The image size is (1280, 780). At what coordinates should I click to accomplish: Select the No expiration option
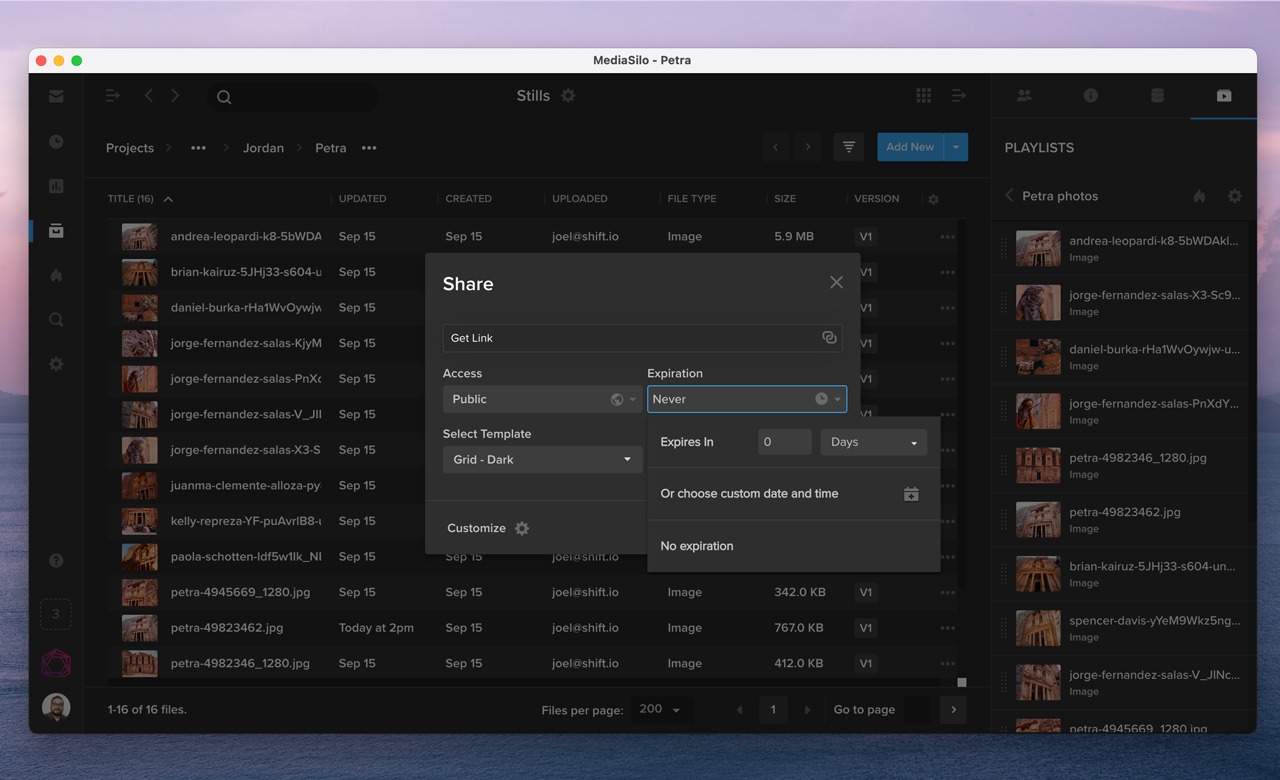pyautogui.click(x=697, y=546)
